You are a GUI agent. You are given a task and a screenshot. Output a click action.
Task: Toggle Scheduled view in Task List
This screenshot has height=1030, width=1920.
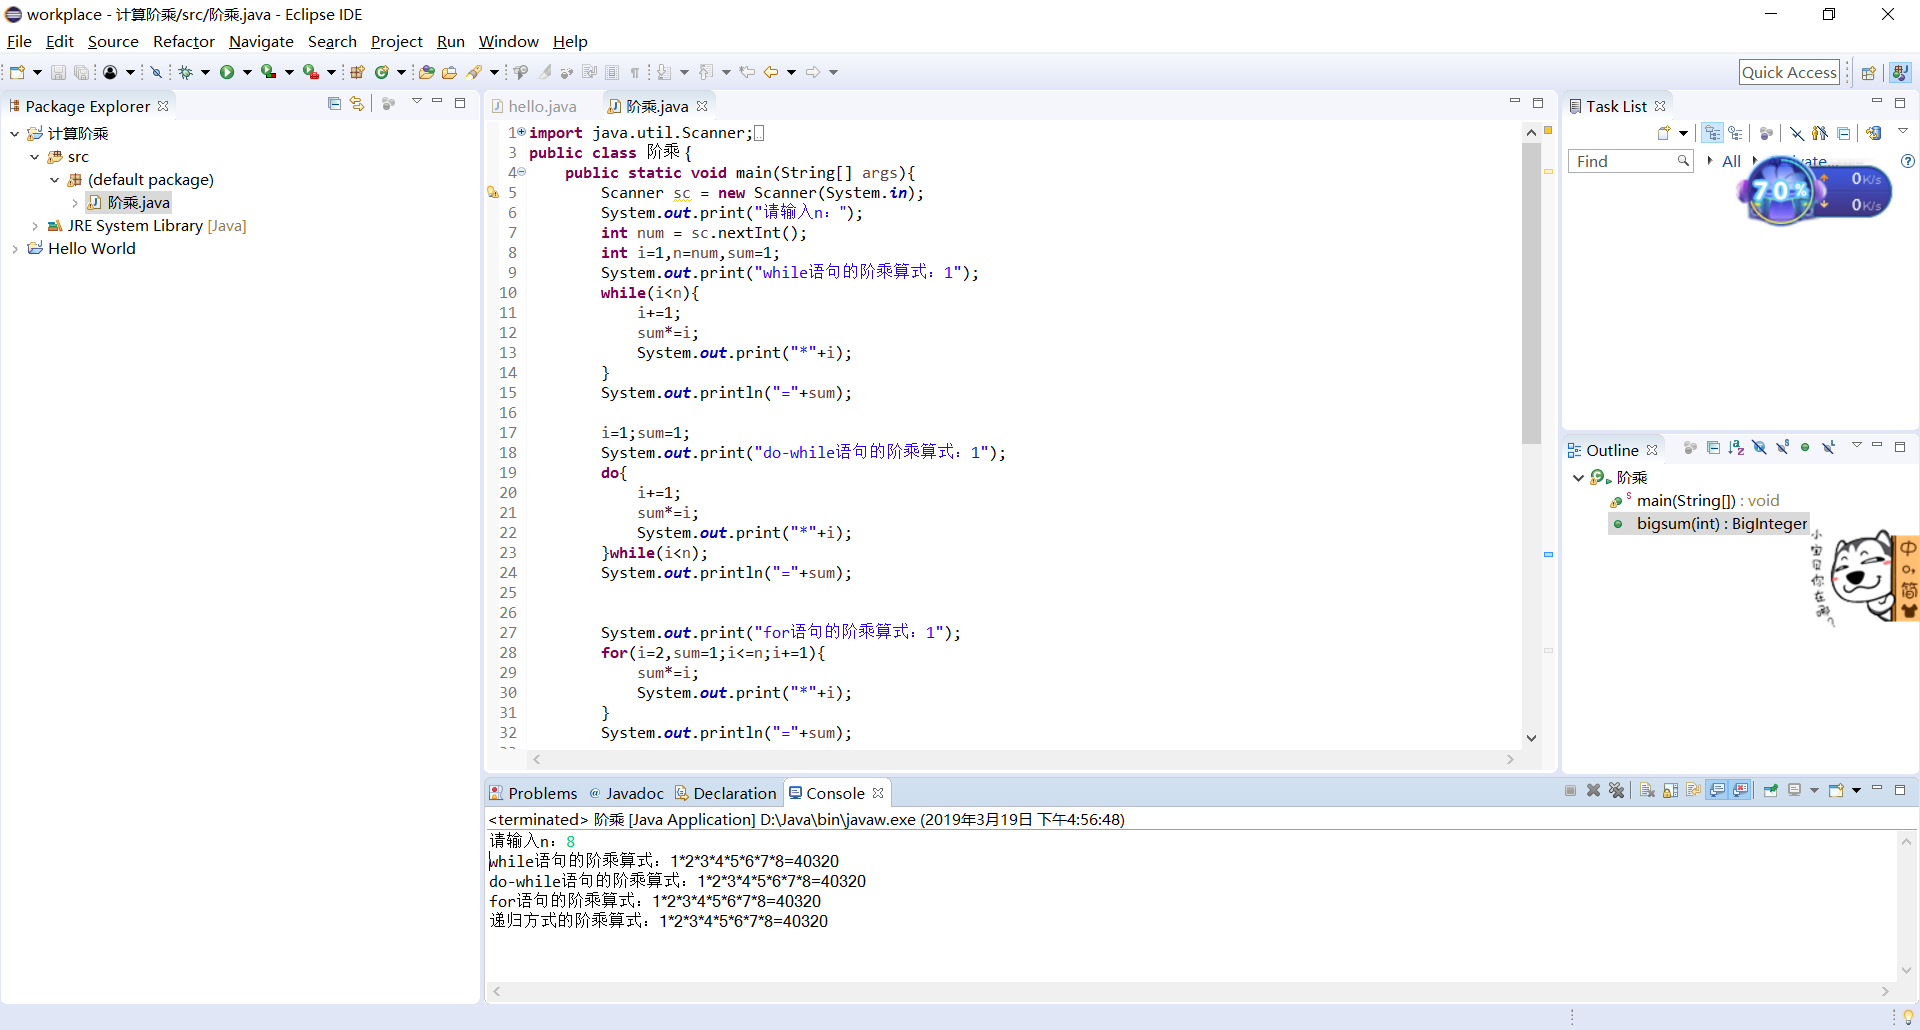1735,133
